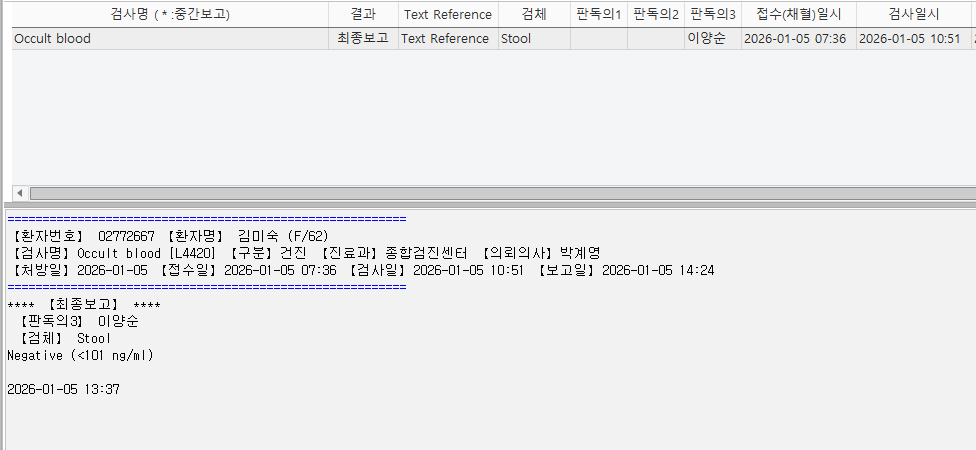The height and width of the screenshot is (450, 976).
Task: Sort by 검사명 column header
Action: [x=170, y=14]
